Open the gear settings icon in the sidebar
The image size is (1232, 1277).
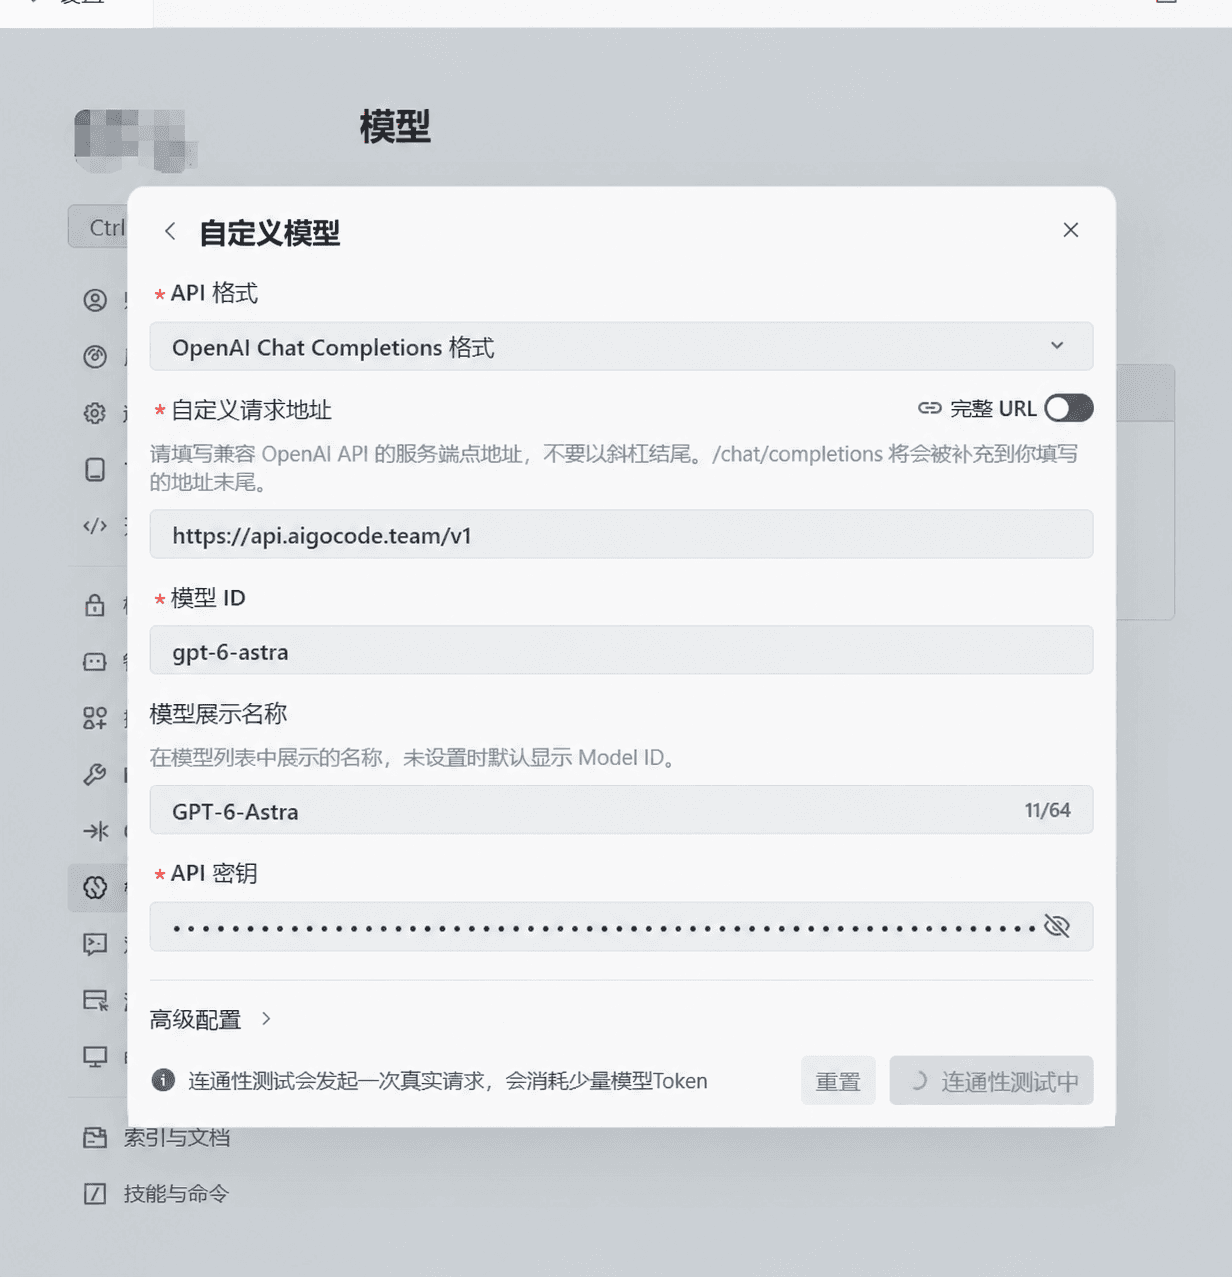tap(95, 413)
